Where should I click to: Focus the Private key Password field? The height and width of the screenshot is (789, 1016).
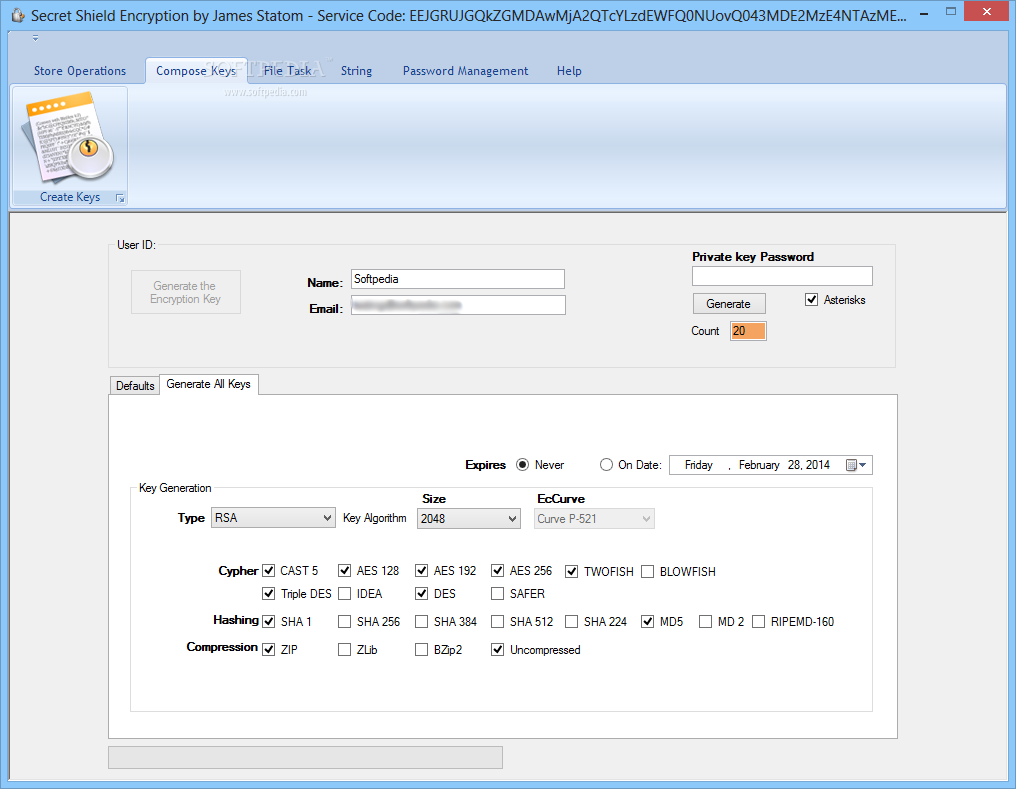tap(782, 276)
